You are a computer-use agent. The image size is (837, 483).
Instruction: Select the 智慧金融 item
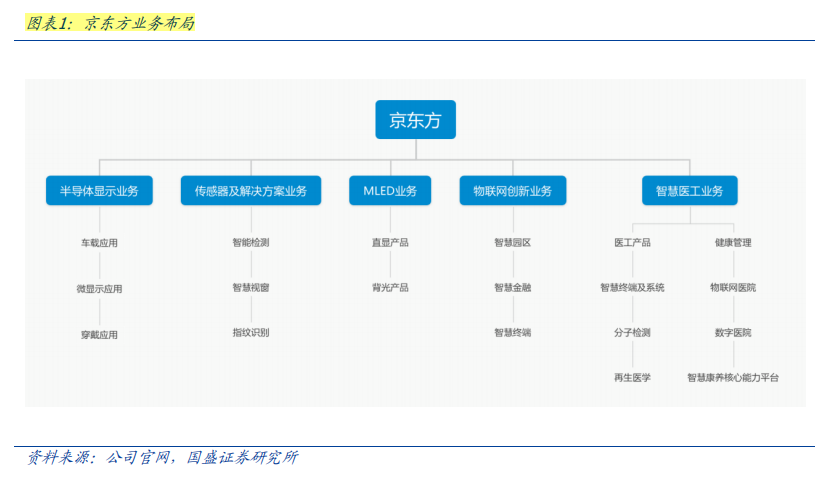(513, 287)
